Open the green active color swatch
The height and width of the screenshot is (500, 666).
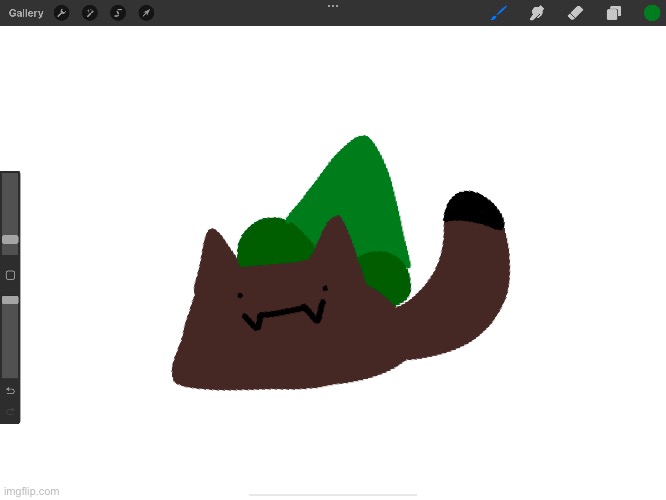(x=652, y=13)
